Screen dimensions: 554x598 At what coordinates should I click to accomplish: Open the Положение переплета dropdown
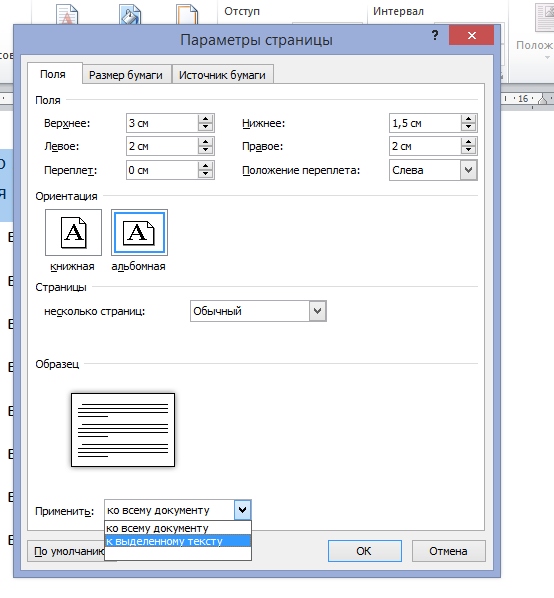469,170
